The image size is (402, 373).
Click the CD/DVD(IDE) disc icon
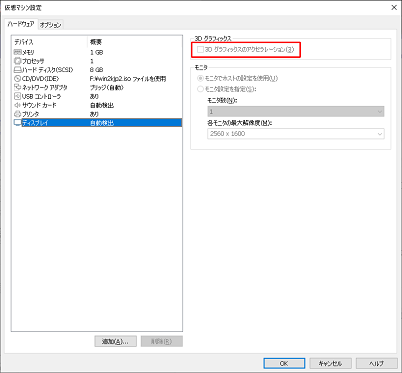18,79
